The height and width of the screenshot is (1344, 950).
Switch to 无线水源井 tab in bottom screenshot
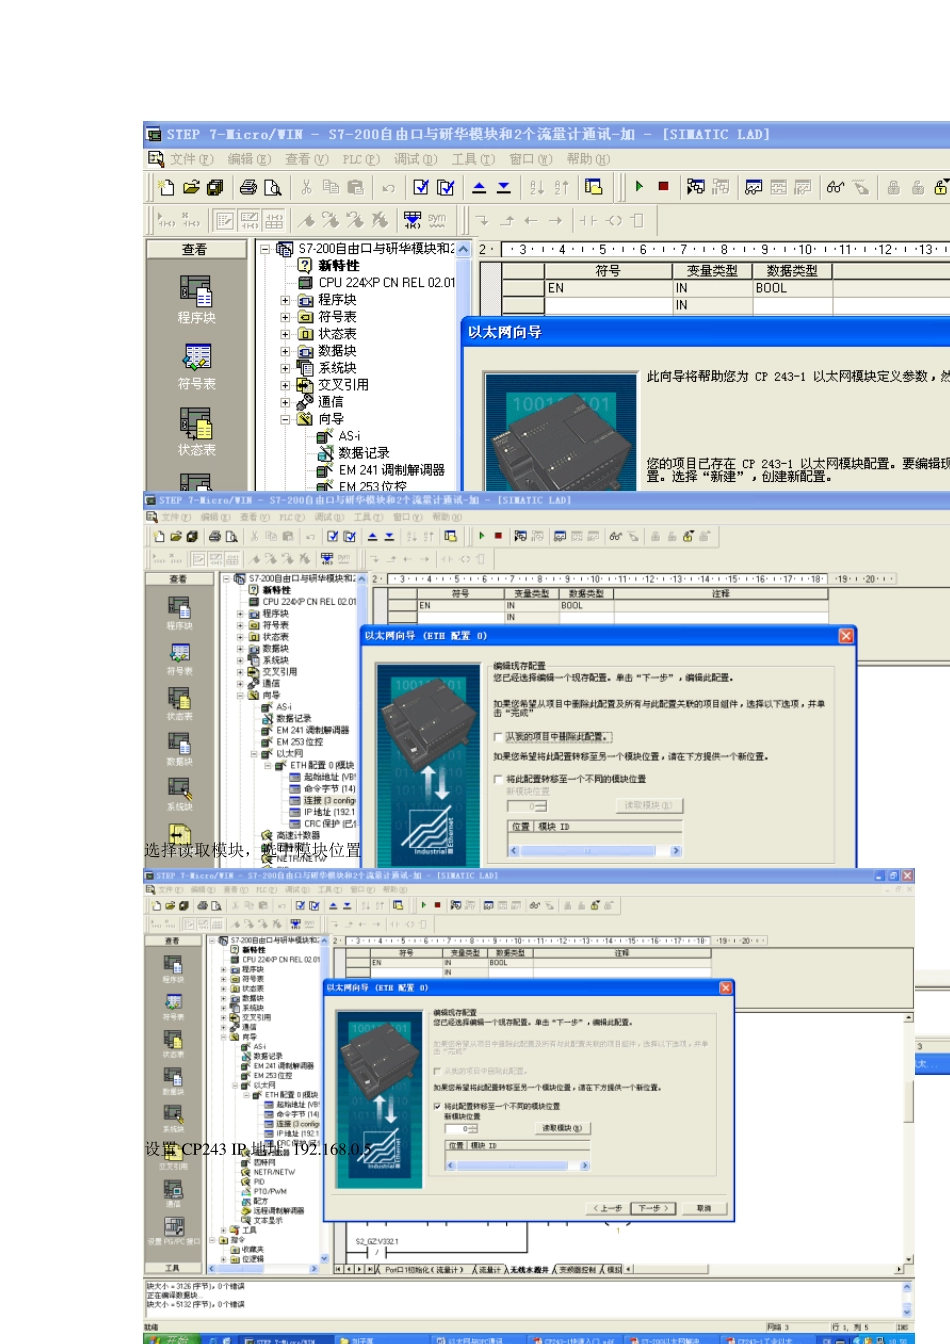[529, 1269]
